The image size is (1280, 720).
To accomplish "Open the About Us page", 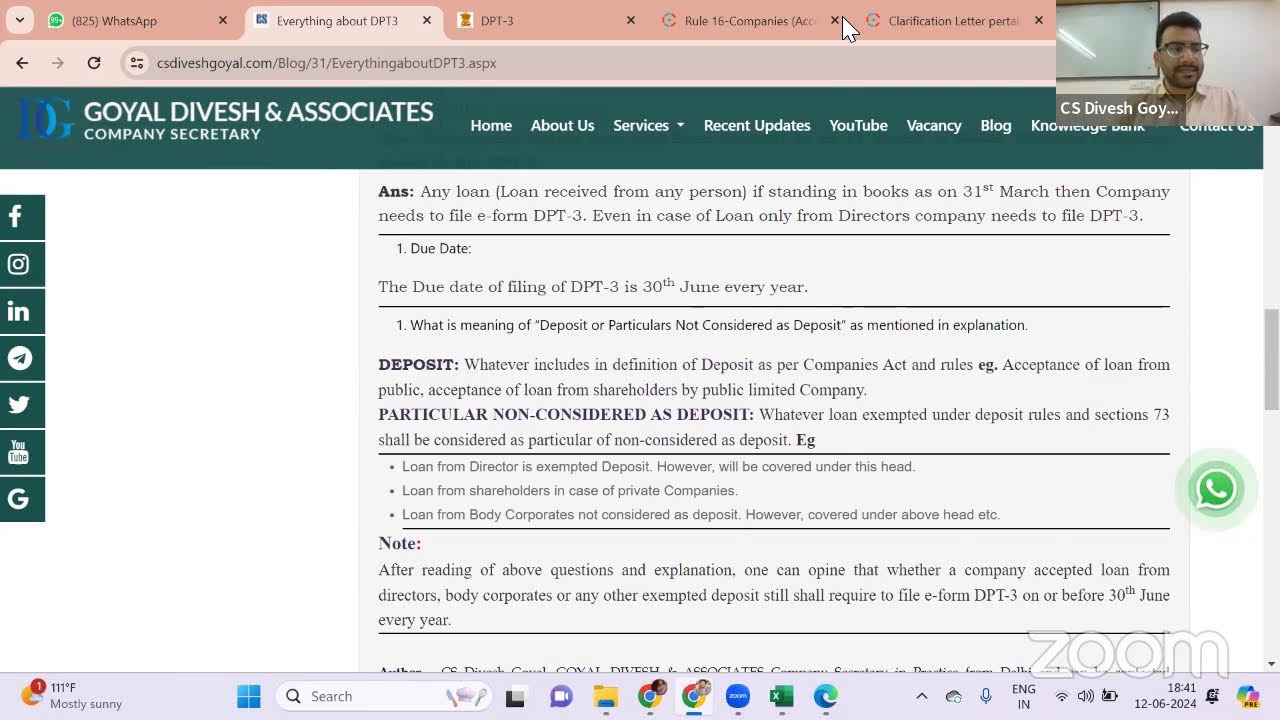I will [x=562, y=125].
